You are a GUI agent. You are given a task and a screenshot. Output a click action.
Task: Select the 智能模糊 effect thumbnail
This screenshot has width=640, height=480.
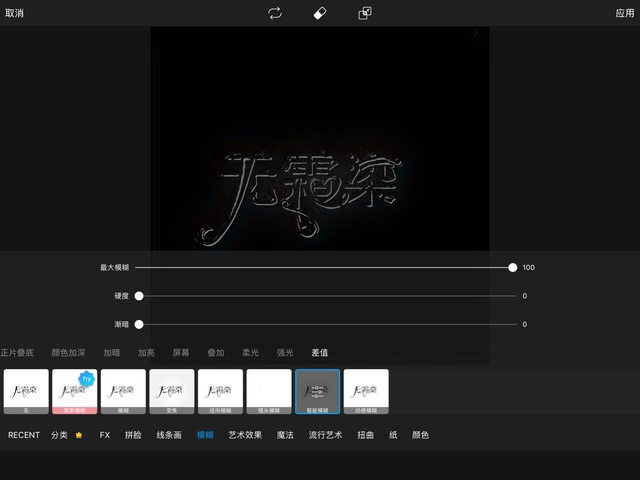point(317,391)
